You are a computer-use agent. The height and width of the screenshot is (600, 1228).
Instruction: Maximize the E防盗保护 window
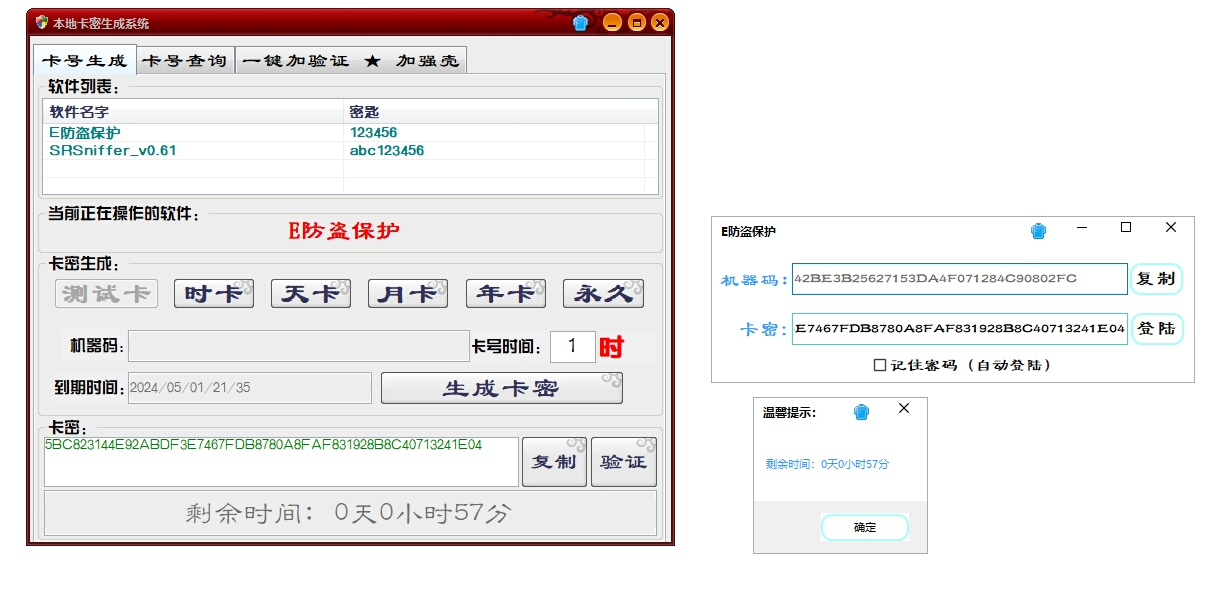coord(1126,228)
